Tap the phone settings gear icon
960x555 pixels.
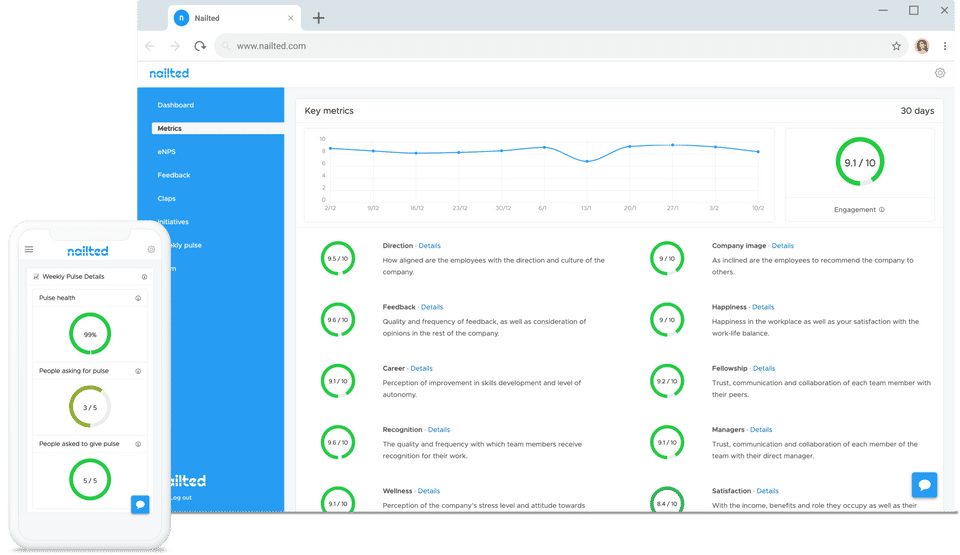click(x=151, y=249)
